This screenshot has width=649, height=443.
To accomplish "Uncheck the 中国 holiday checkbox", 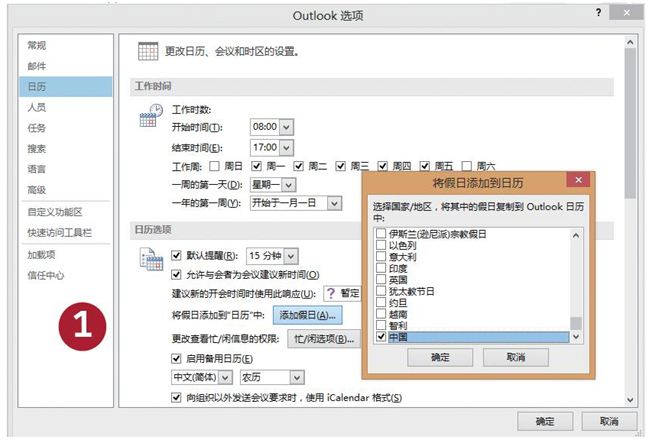I will pyautogui.click(x=381, y=337).
